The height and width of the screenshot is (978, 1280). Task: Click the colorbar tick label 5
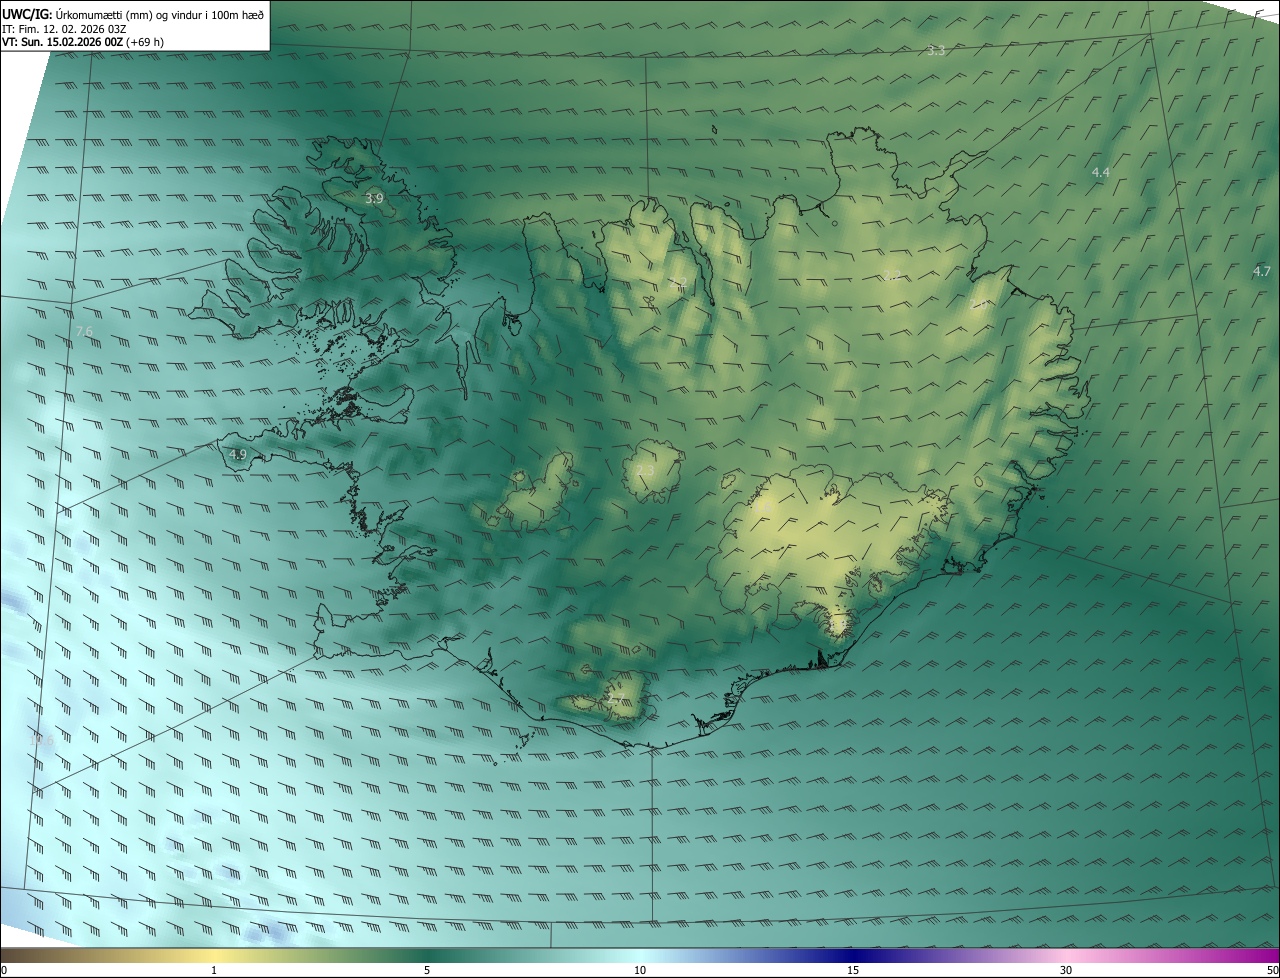coord(427,970)
